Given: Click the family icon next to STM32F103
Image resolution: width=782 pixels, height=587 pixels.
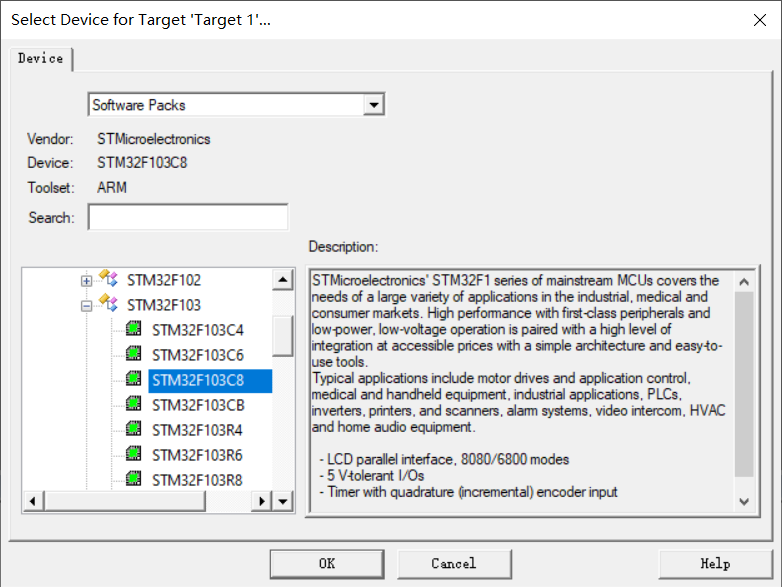Looking at the screenshot, I should click(x=108, y=303).
